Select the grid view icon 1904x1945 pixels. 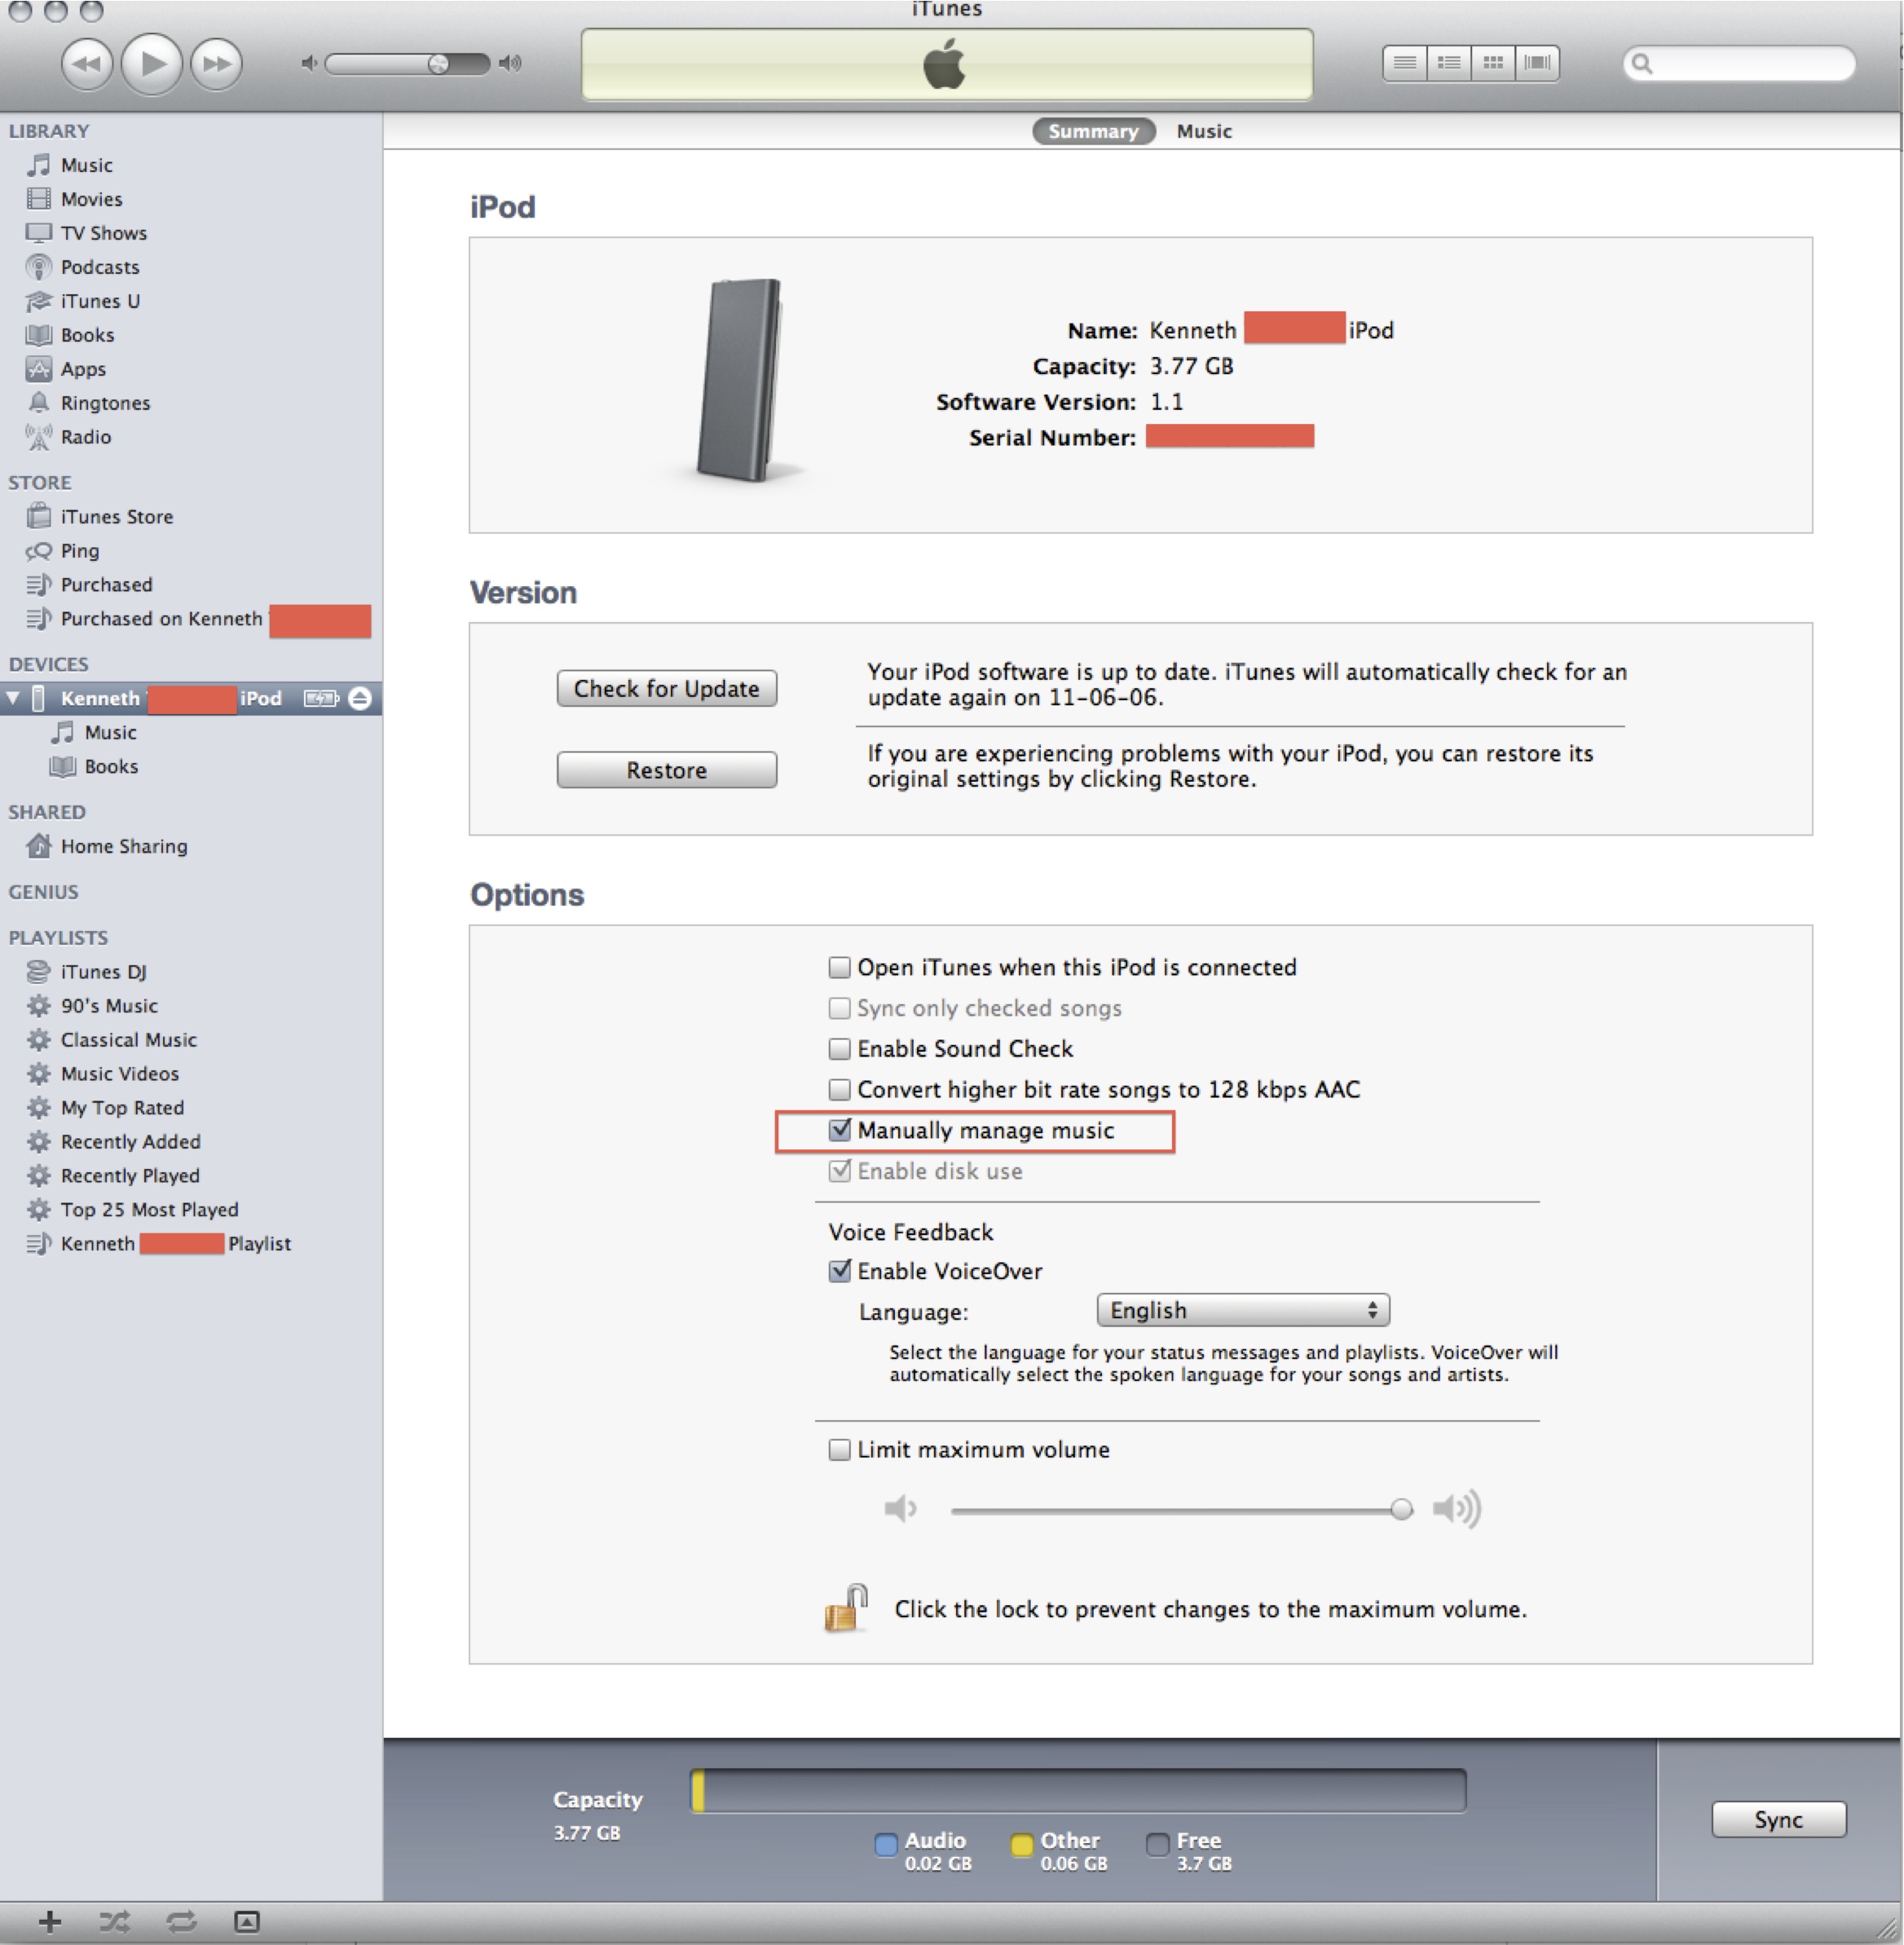1493,63
